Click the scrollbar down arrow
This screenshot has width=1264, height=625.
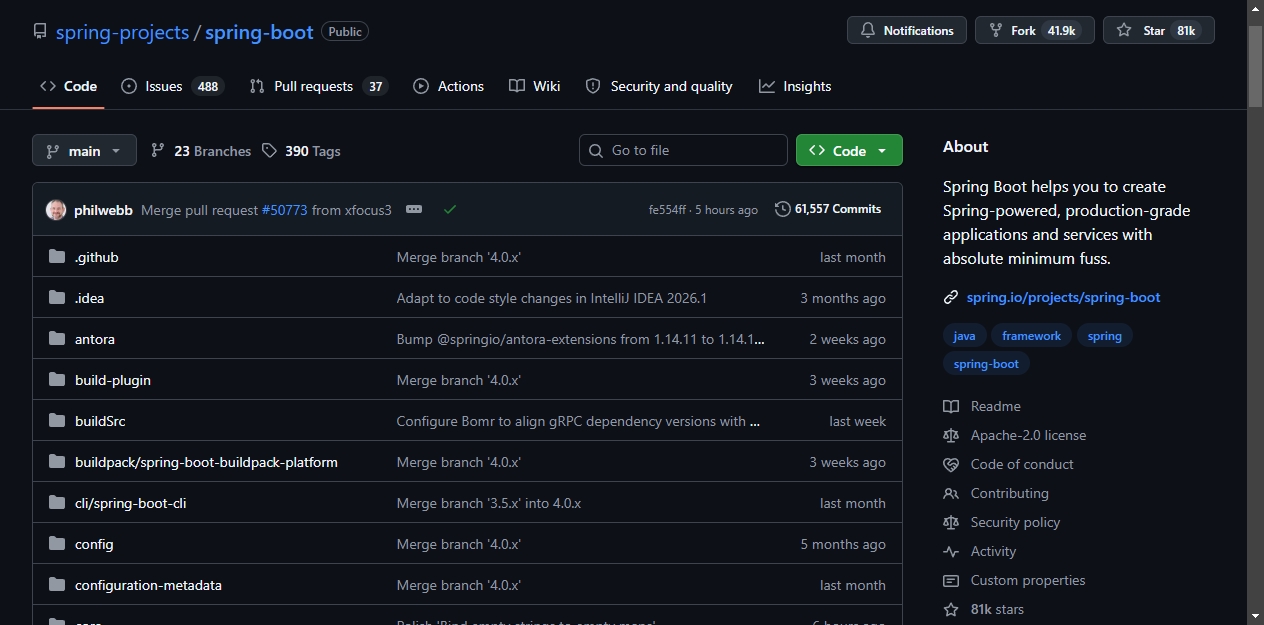(1255, 616)
